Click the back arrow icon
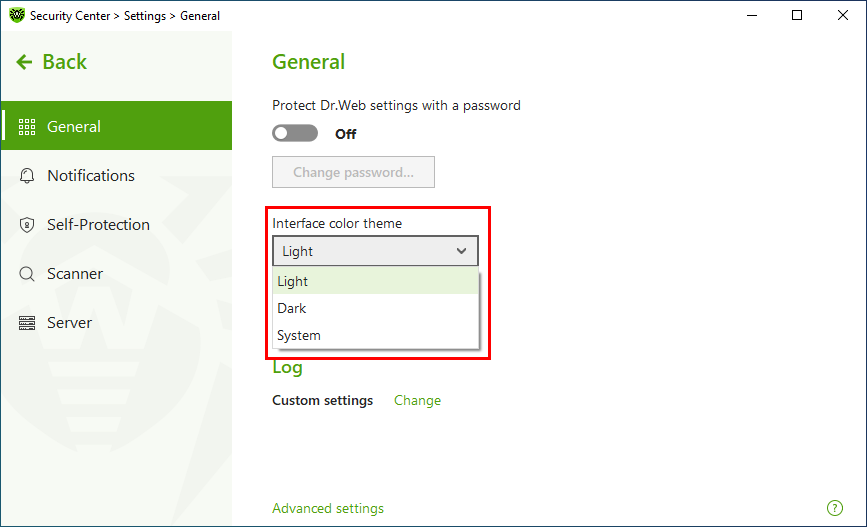The image size is (867, 527). (24, 62)
